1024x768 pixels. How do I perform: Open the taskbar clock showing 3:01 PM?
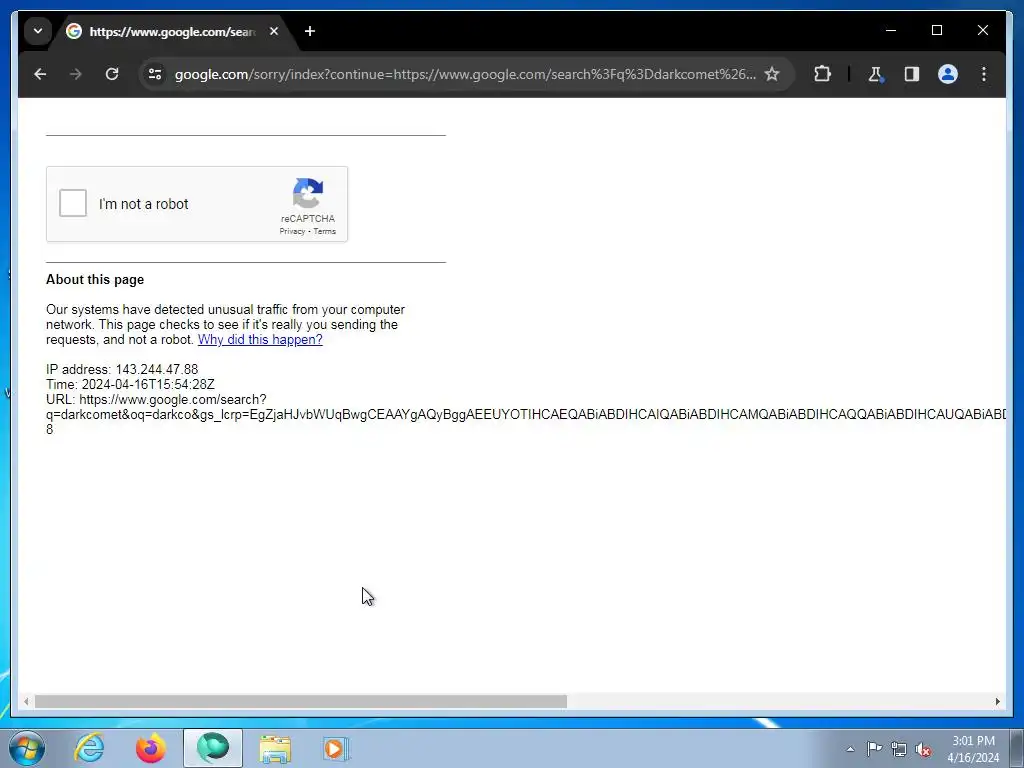[x=973, y=749]
